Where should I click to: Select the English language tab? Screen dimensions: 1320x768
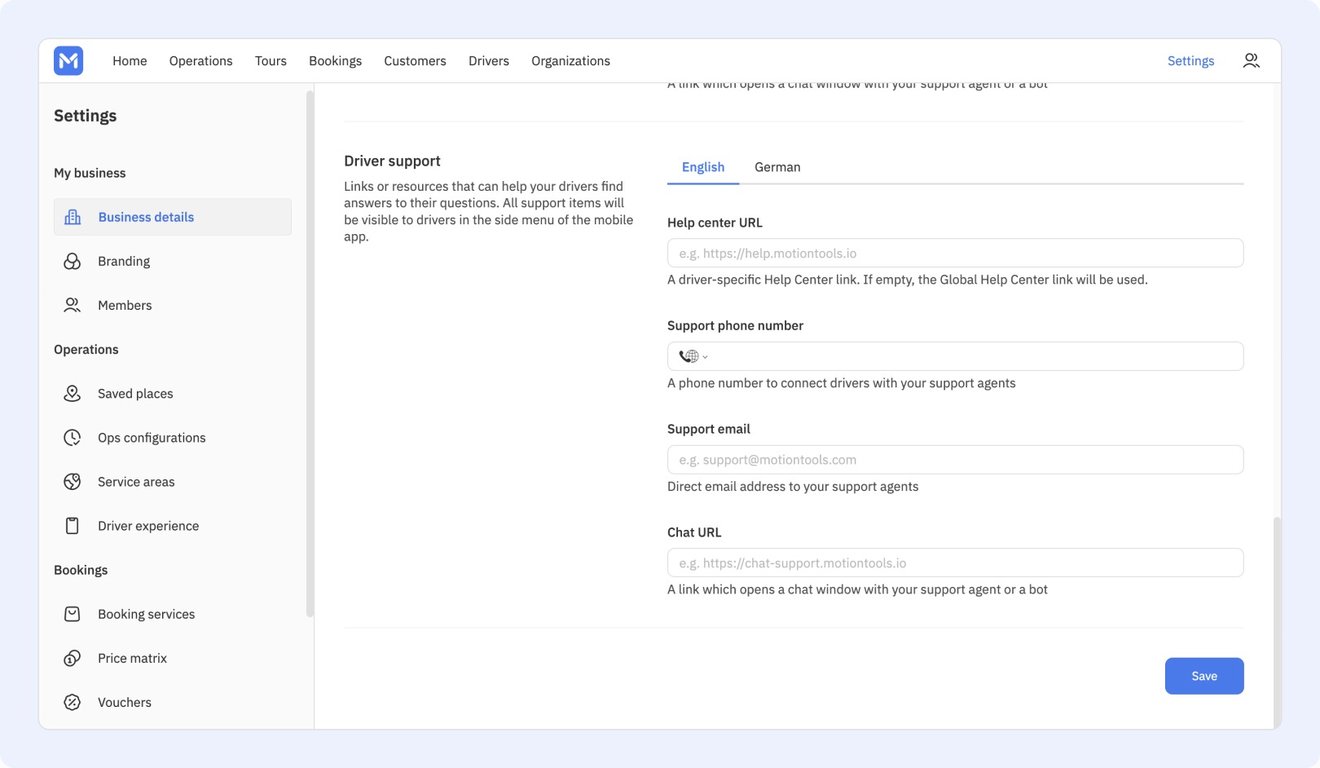tap(703, 167)
